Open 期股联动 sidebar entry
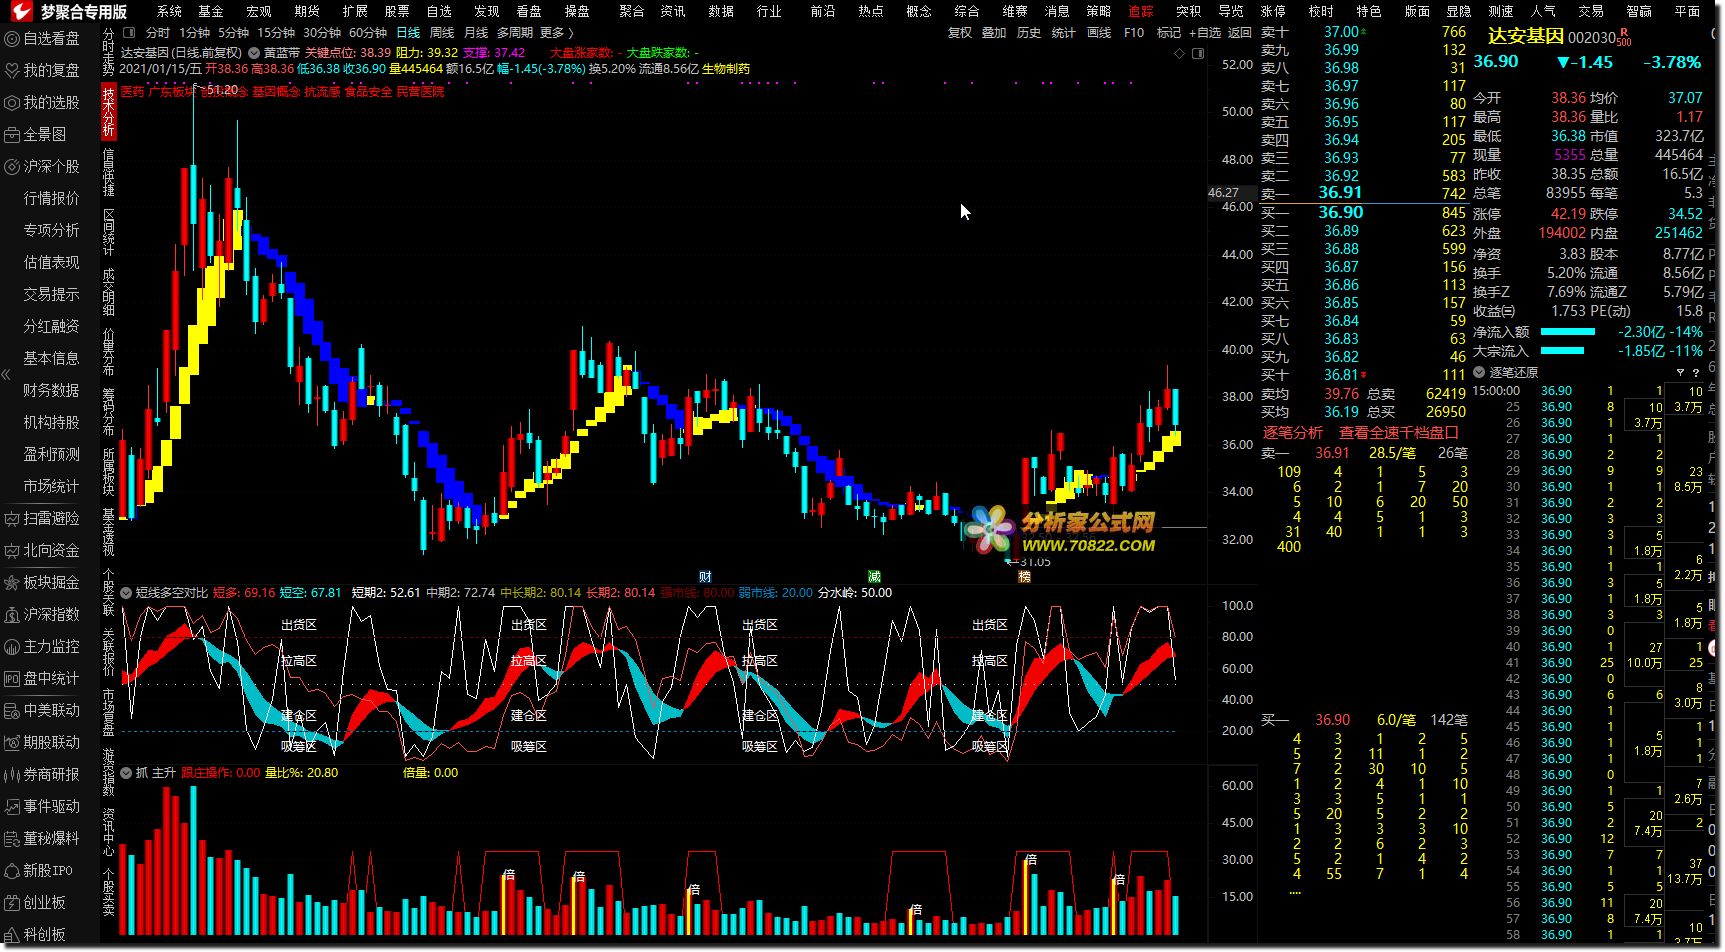This screenshot has width=1725, height=952. (43, 742)
